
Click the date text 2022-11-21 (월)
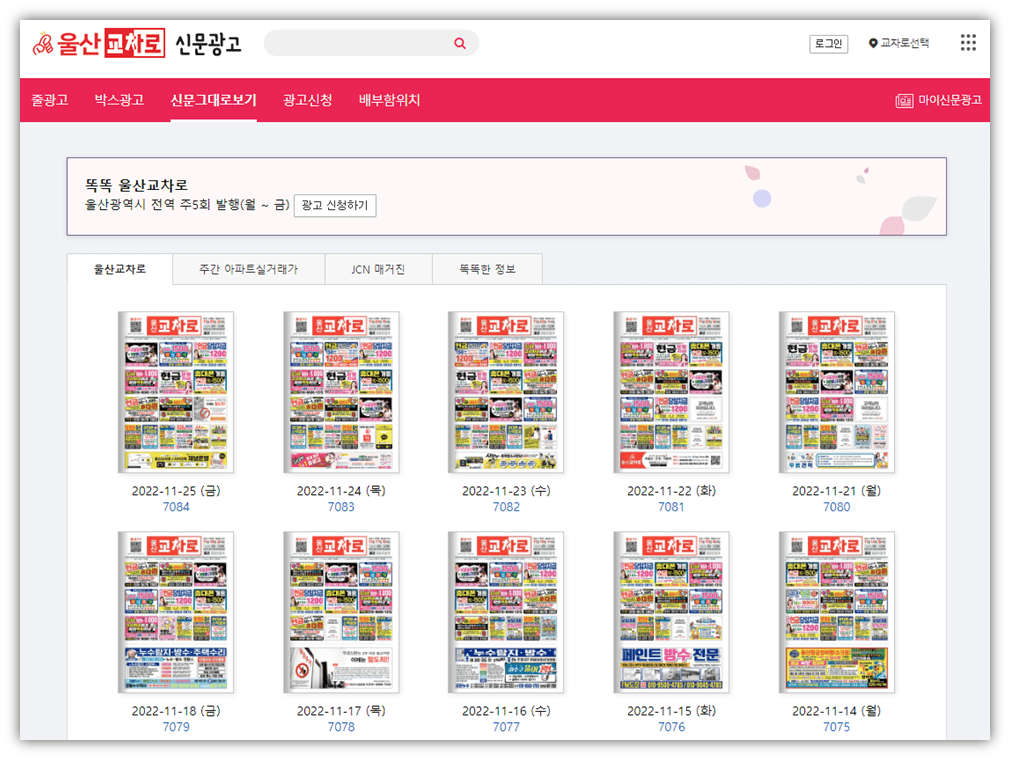[837, 491]
